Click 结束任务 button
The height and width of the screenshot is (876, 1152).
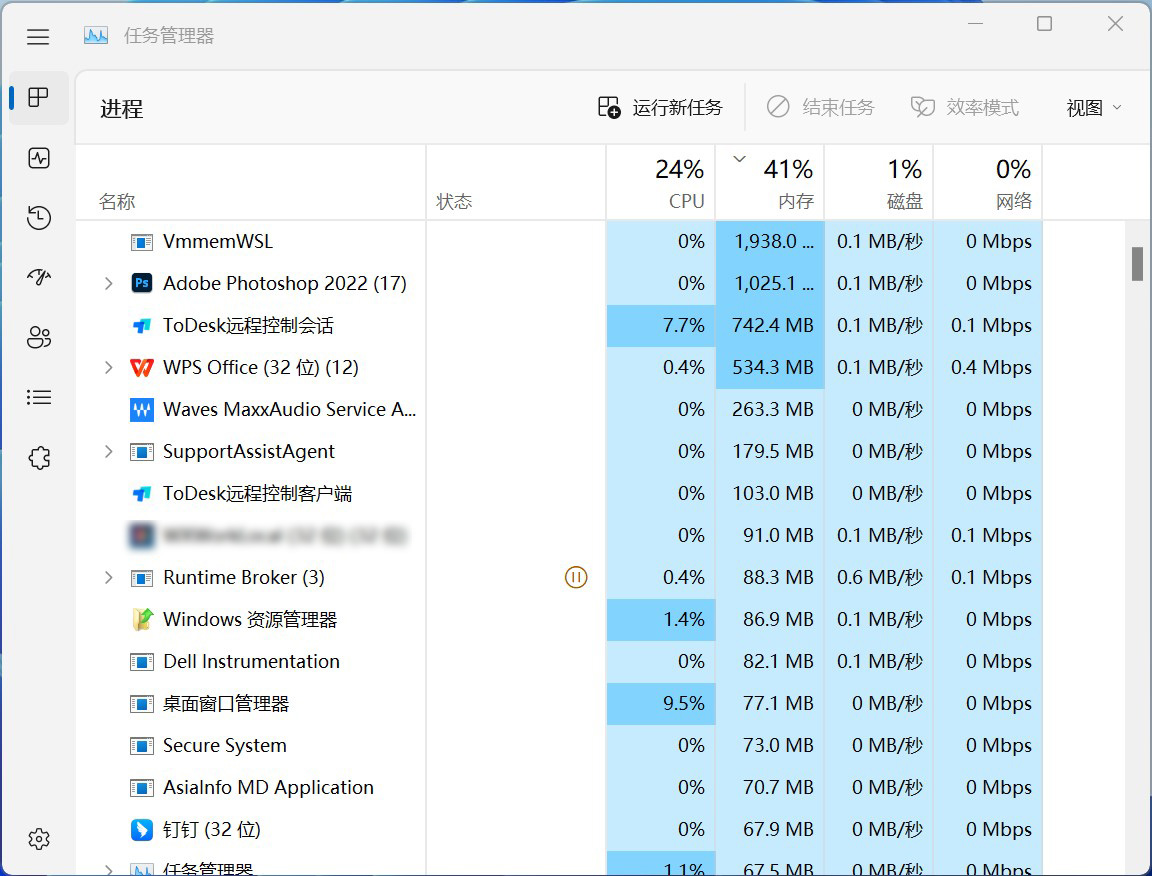coord(821,108)
